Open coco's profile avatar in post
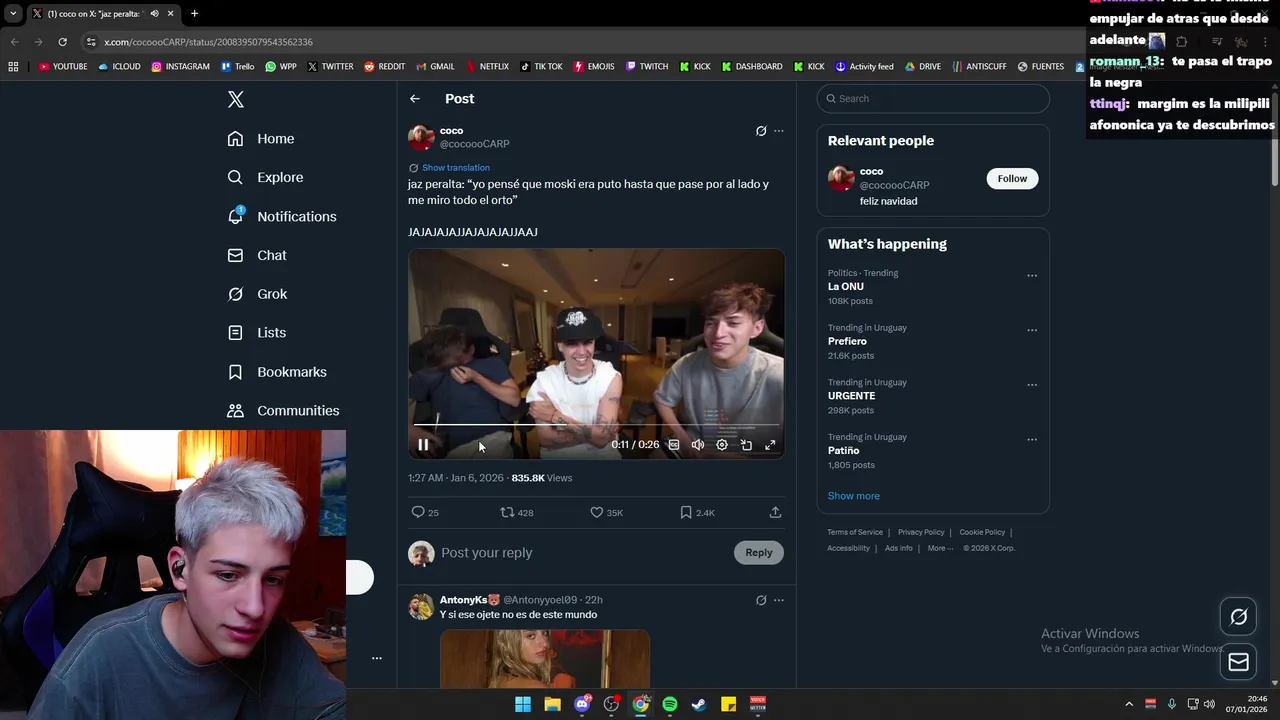Screen dimensions: 1280x720 click(x=421, y=137)
